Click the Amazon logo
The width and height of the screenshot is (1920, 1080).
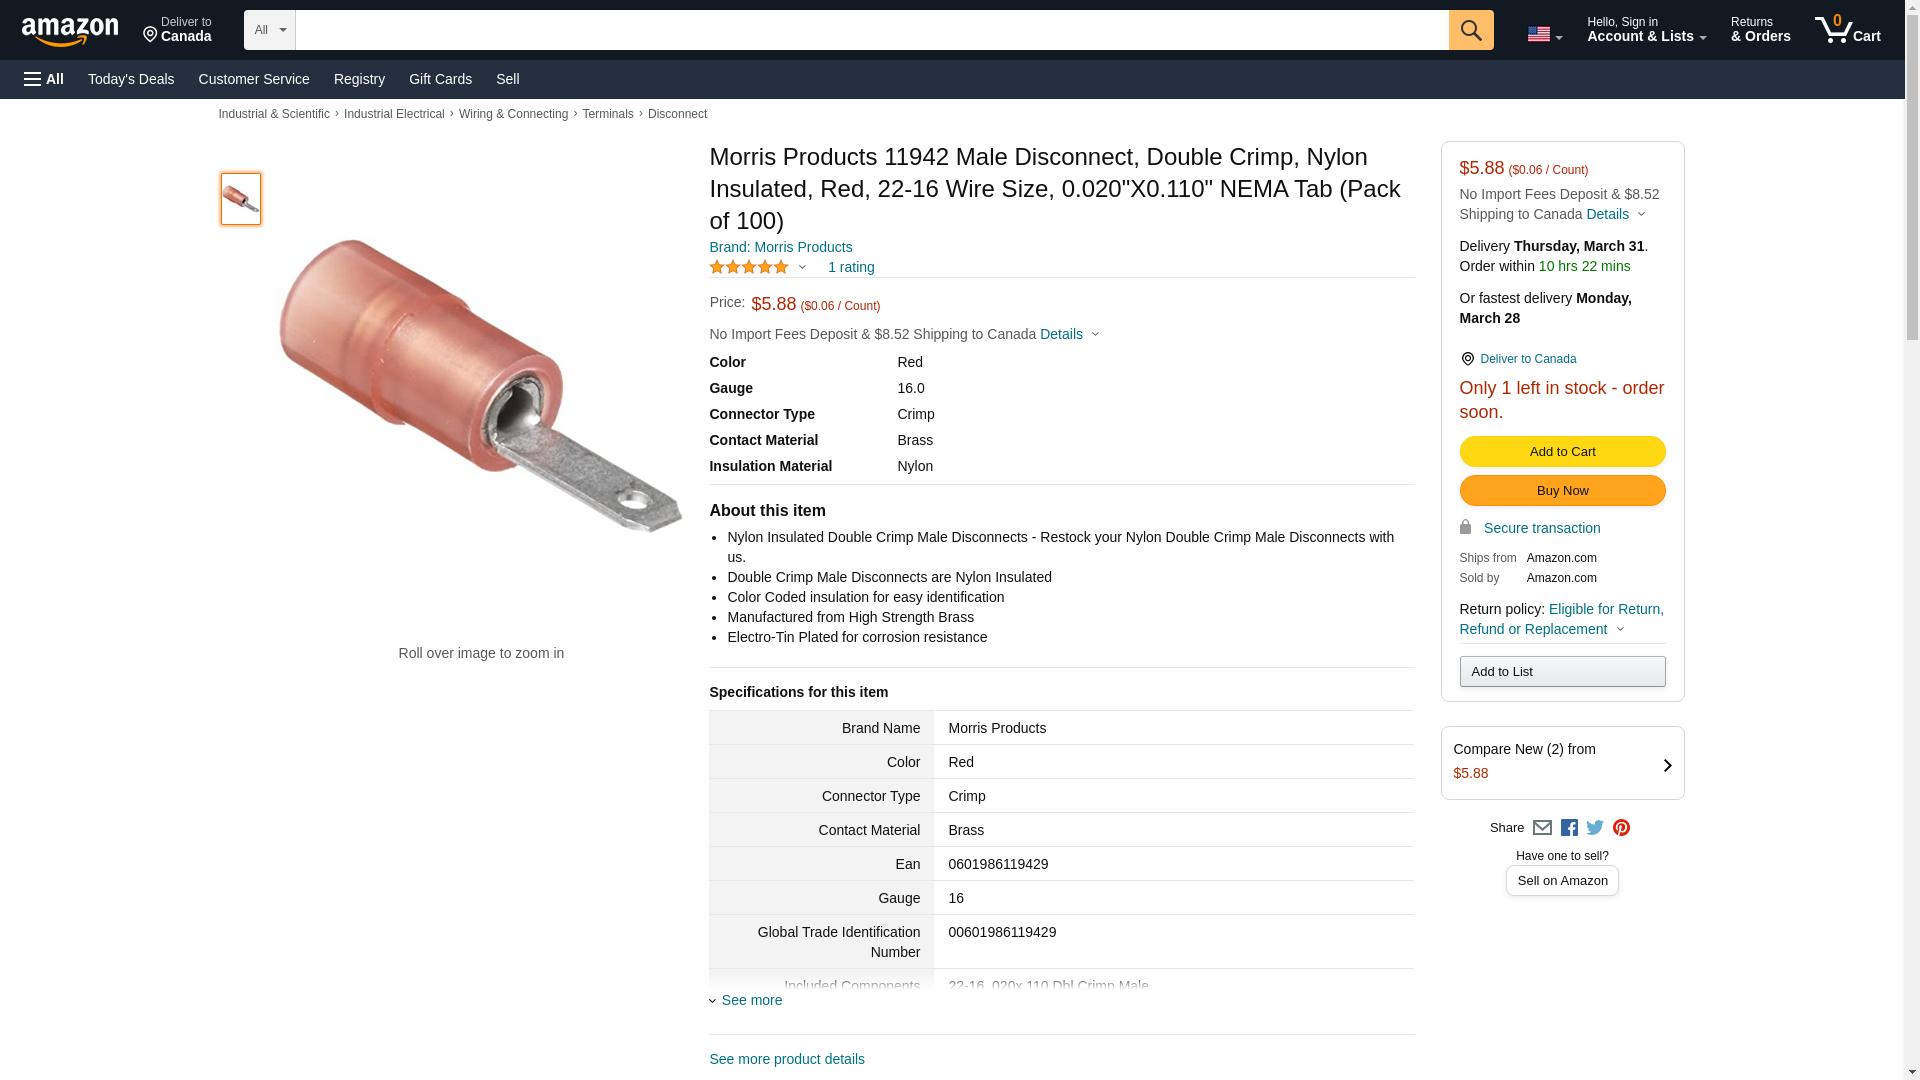[70, 31]
